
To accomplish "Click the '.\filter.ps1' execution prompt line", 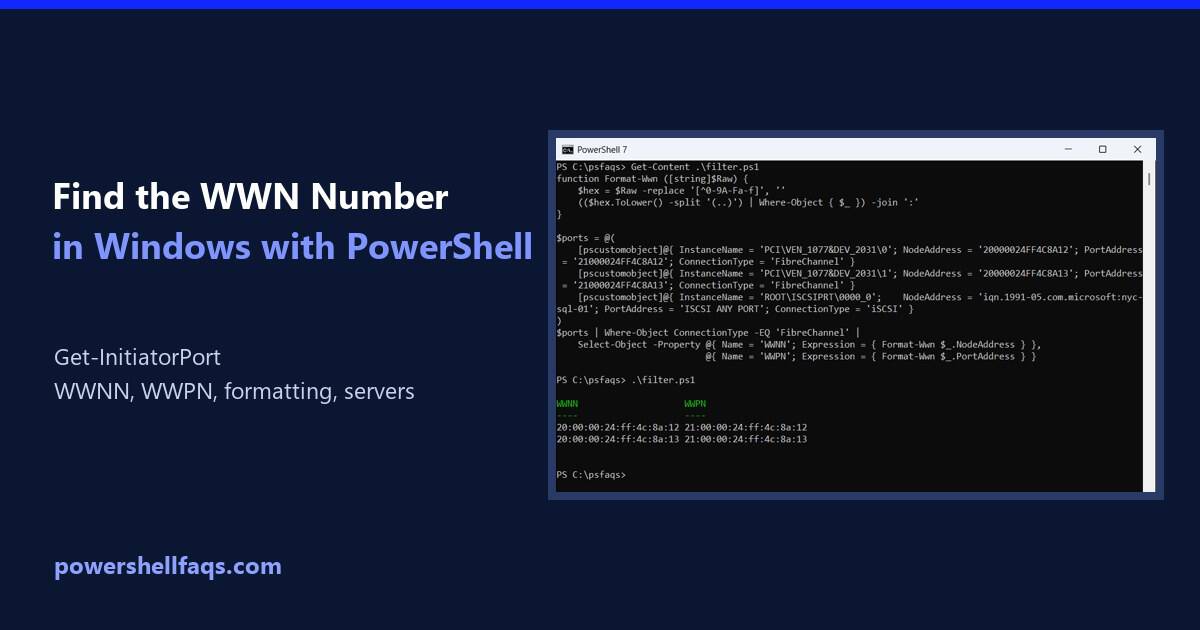I will click(x=626, y=380).
